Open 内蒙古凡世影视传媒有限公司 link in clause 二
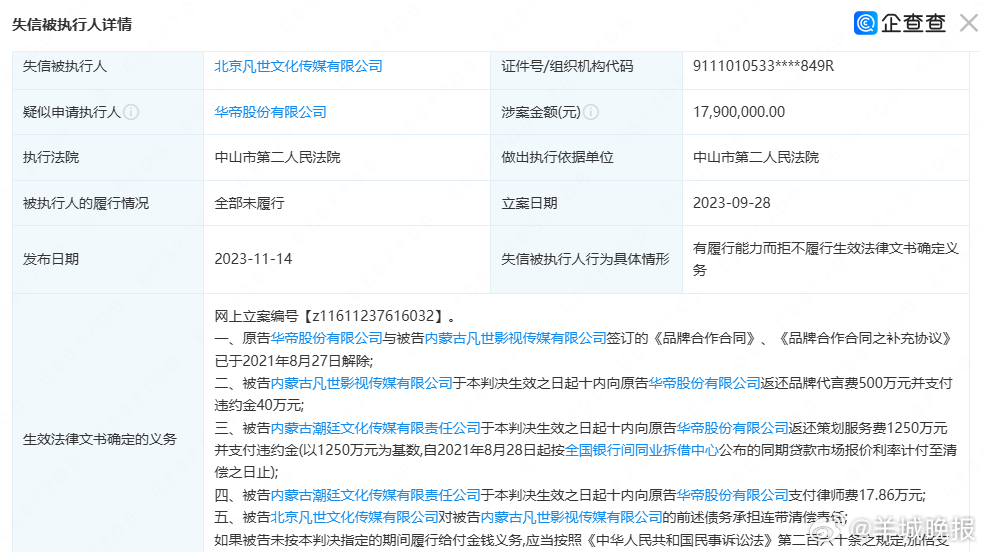985x552 pixels. tap(361, 382)
